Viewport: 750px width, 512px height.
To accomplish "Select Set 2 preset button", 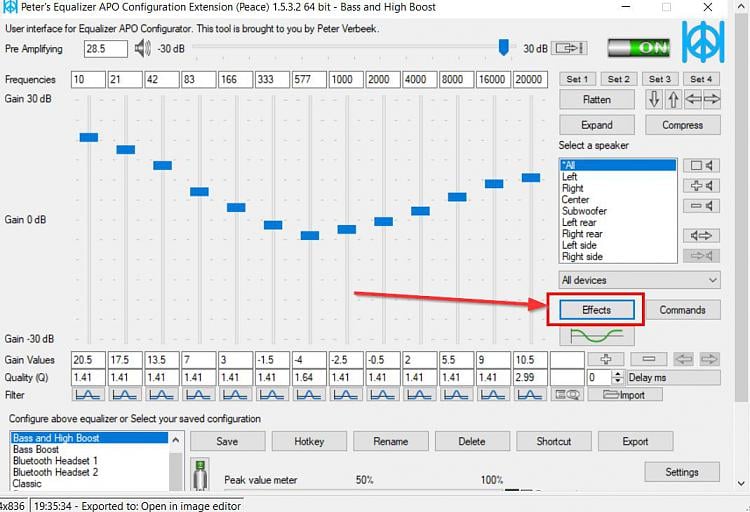I will pos(618,79).
